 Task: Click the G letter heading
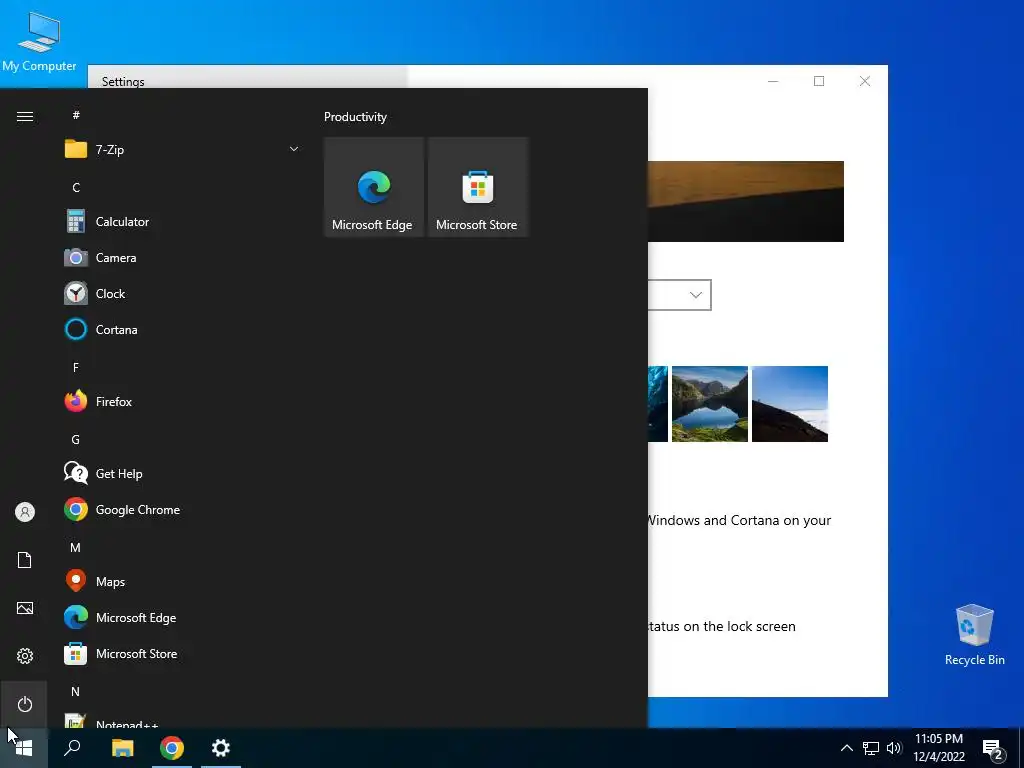pyautogui.click(x=76, y=440)
